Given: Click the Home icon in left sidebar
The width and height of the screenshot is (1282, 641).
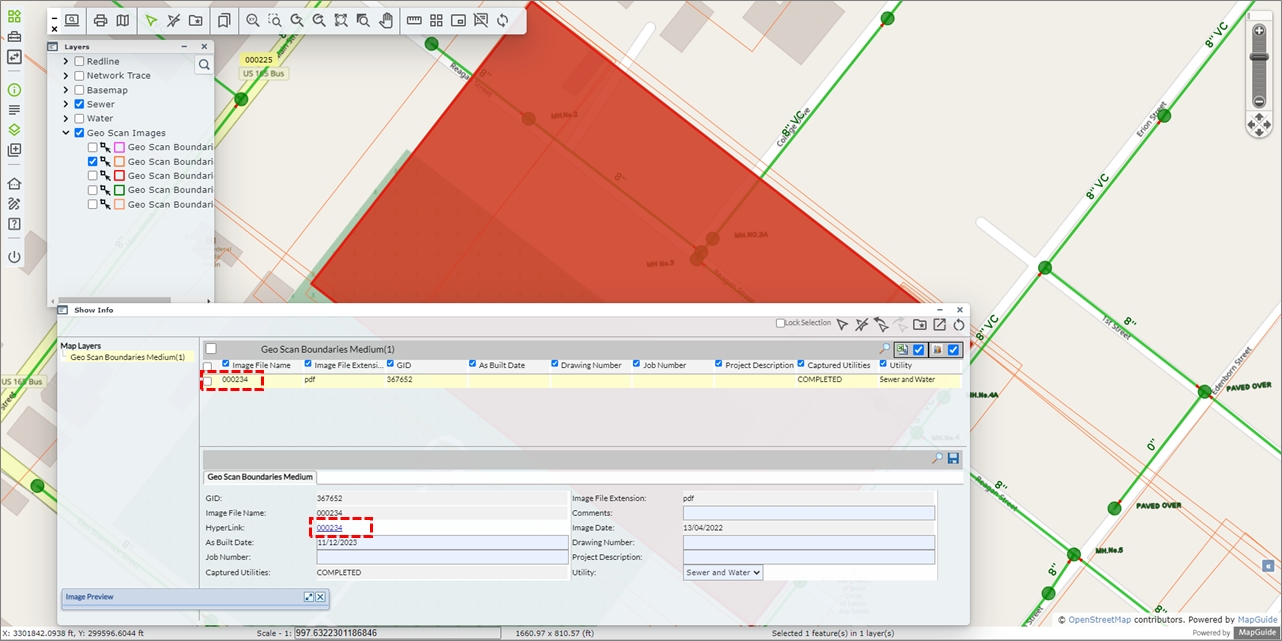Looking at the screenshot, I should coord(14,183).
